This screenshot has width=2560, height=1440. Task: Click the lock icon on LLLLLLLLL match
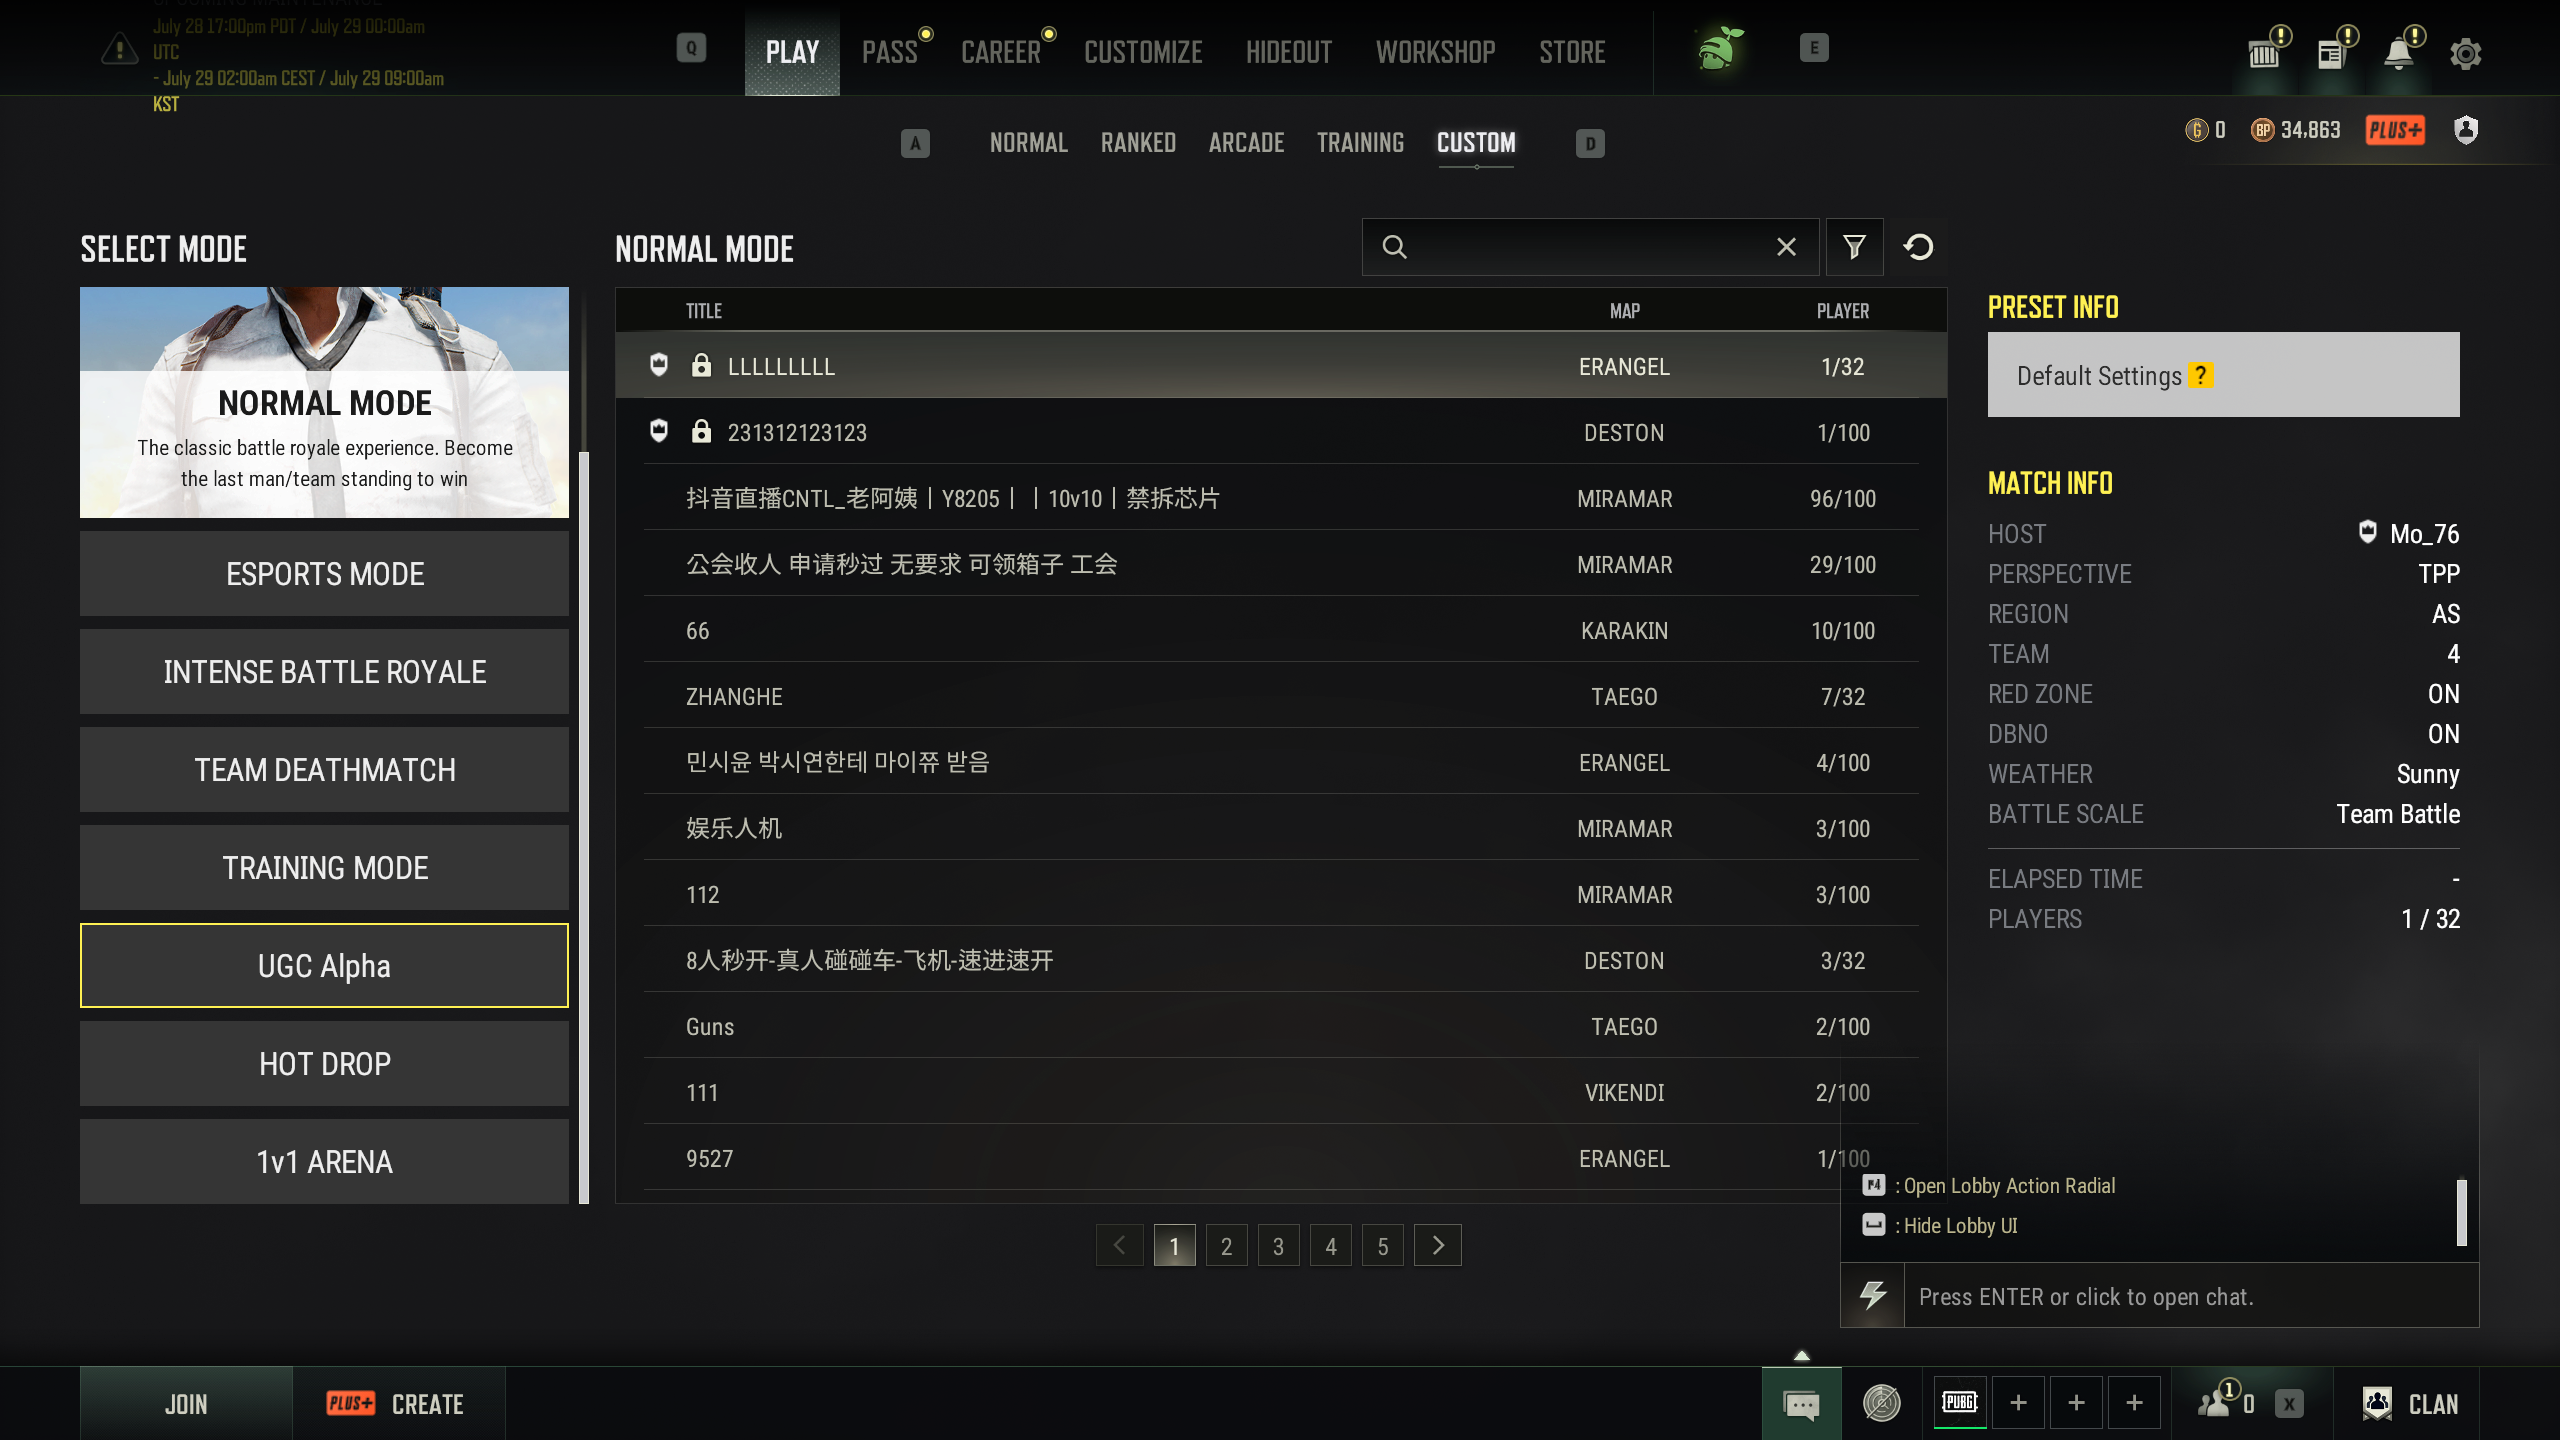coord(701,365)
